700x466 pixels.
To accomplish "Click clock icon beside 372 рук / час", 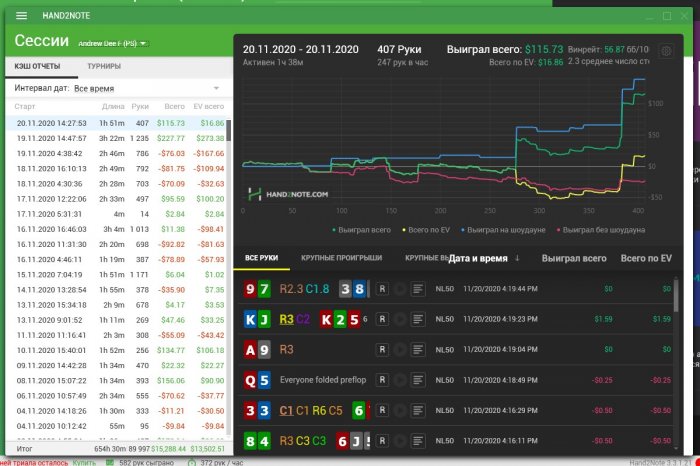I will pos(192,462).
